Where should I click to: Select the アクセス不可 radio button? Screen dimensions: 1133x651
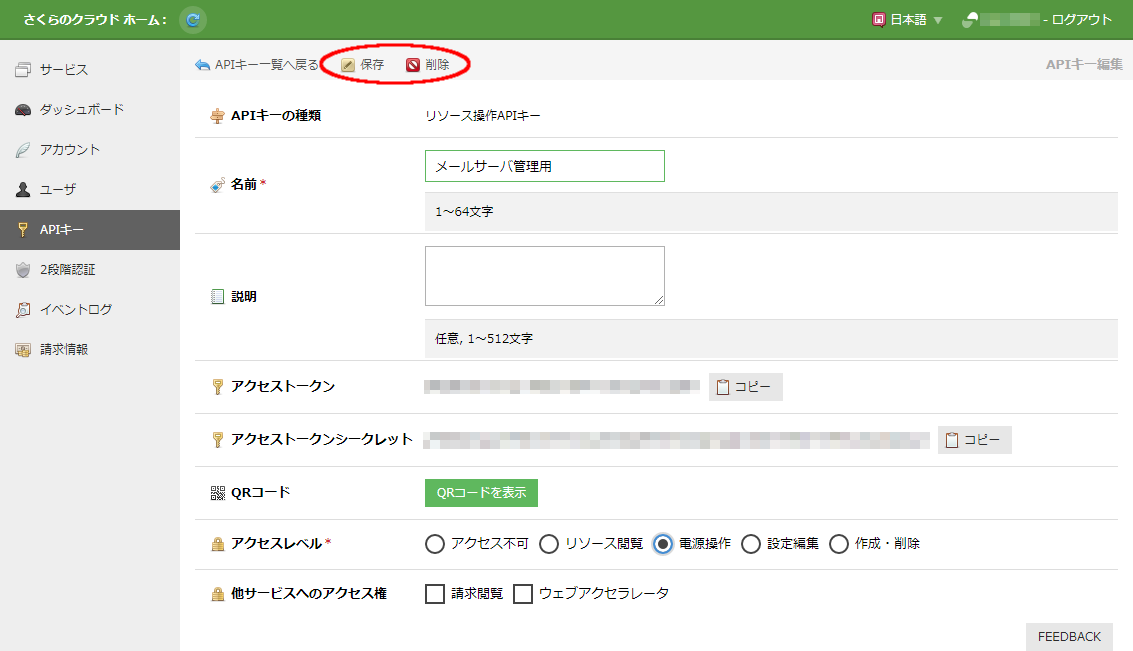click(x=435, y=544)
